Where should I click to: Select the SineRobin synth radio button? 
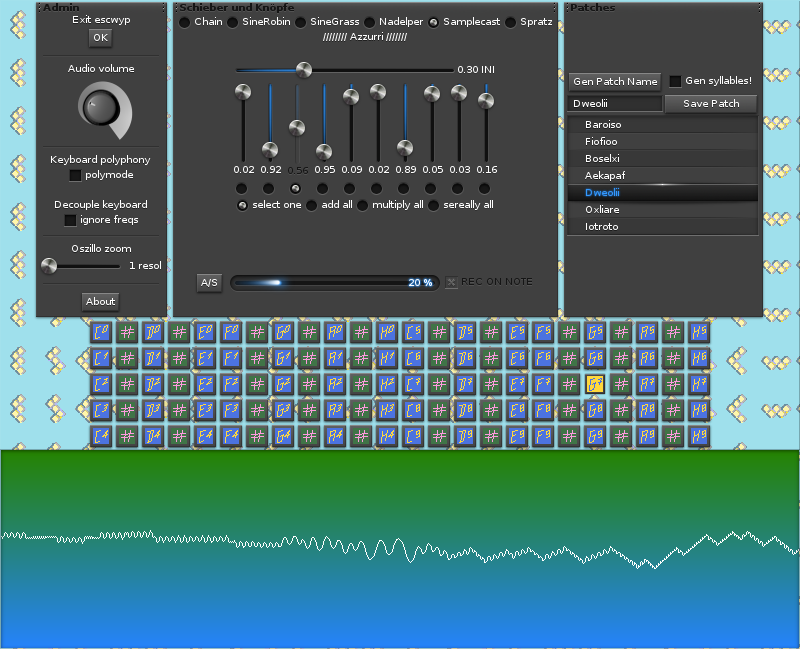click(x=233, y=22)
